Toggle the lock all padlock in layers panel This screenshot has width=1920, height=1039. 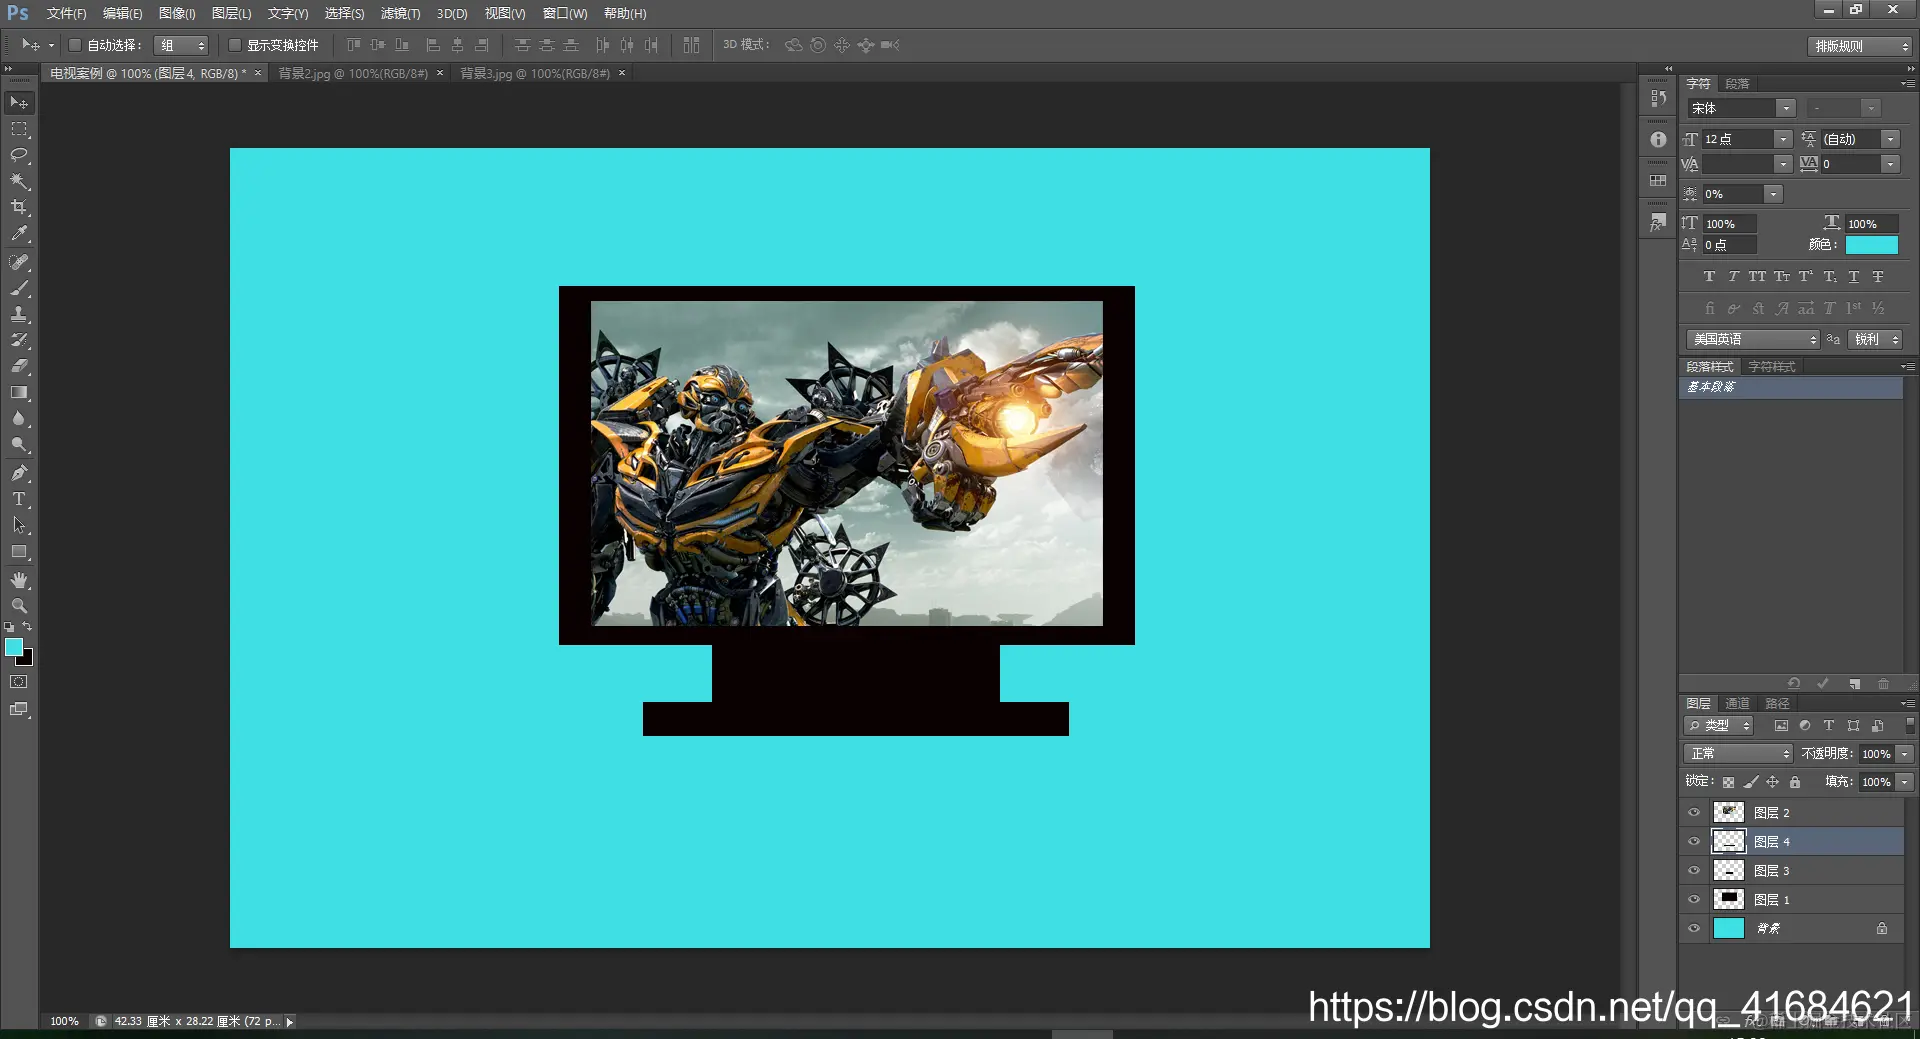[1795, 782]
